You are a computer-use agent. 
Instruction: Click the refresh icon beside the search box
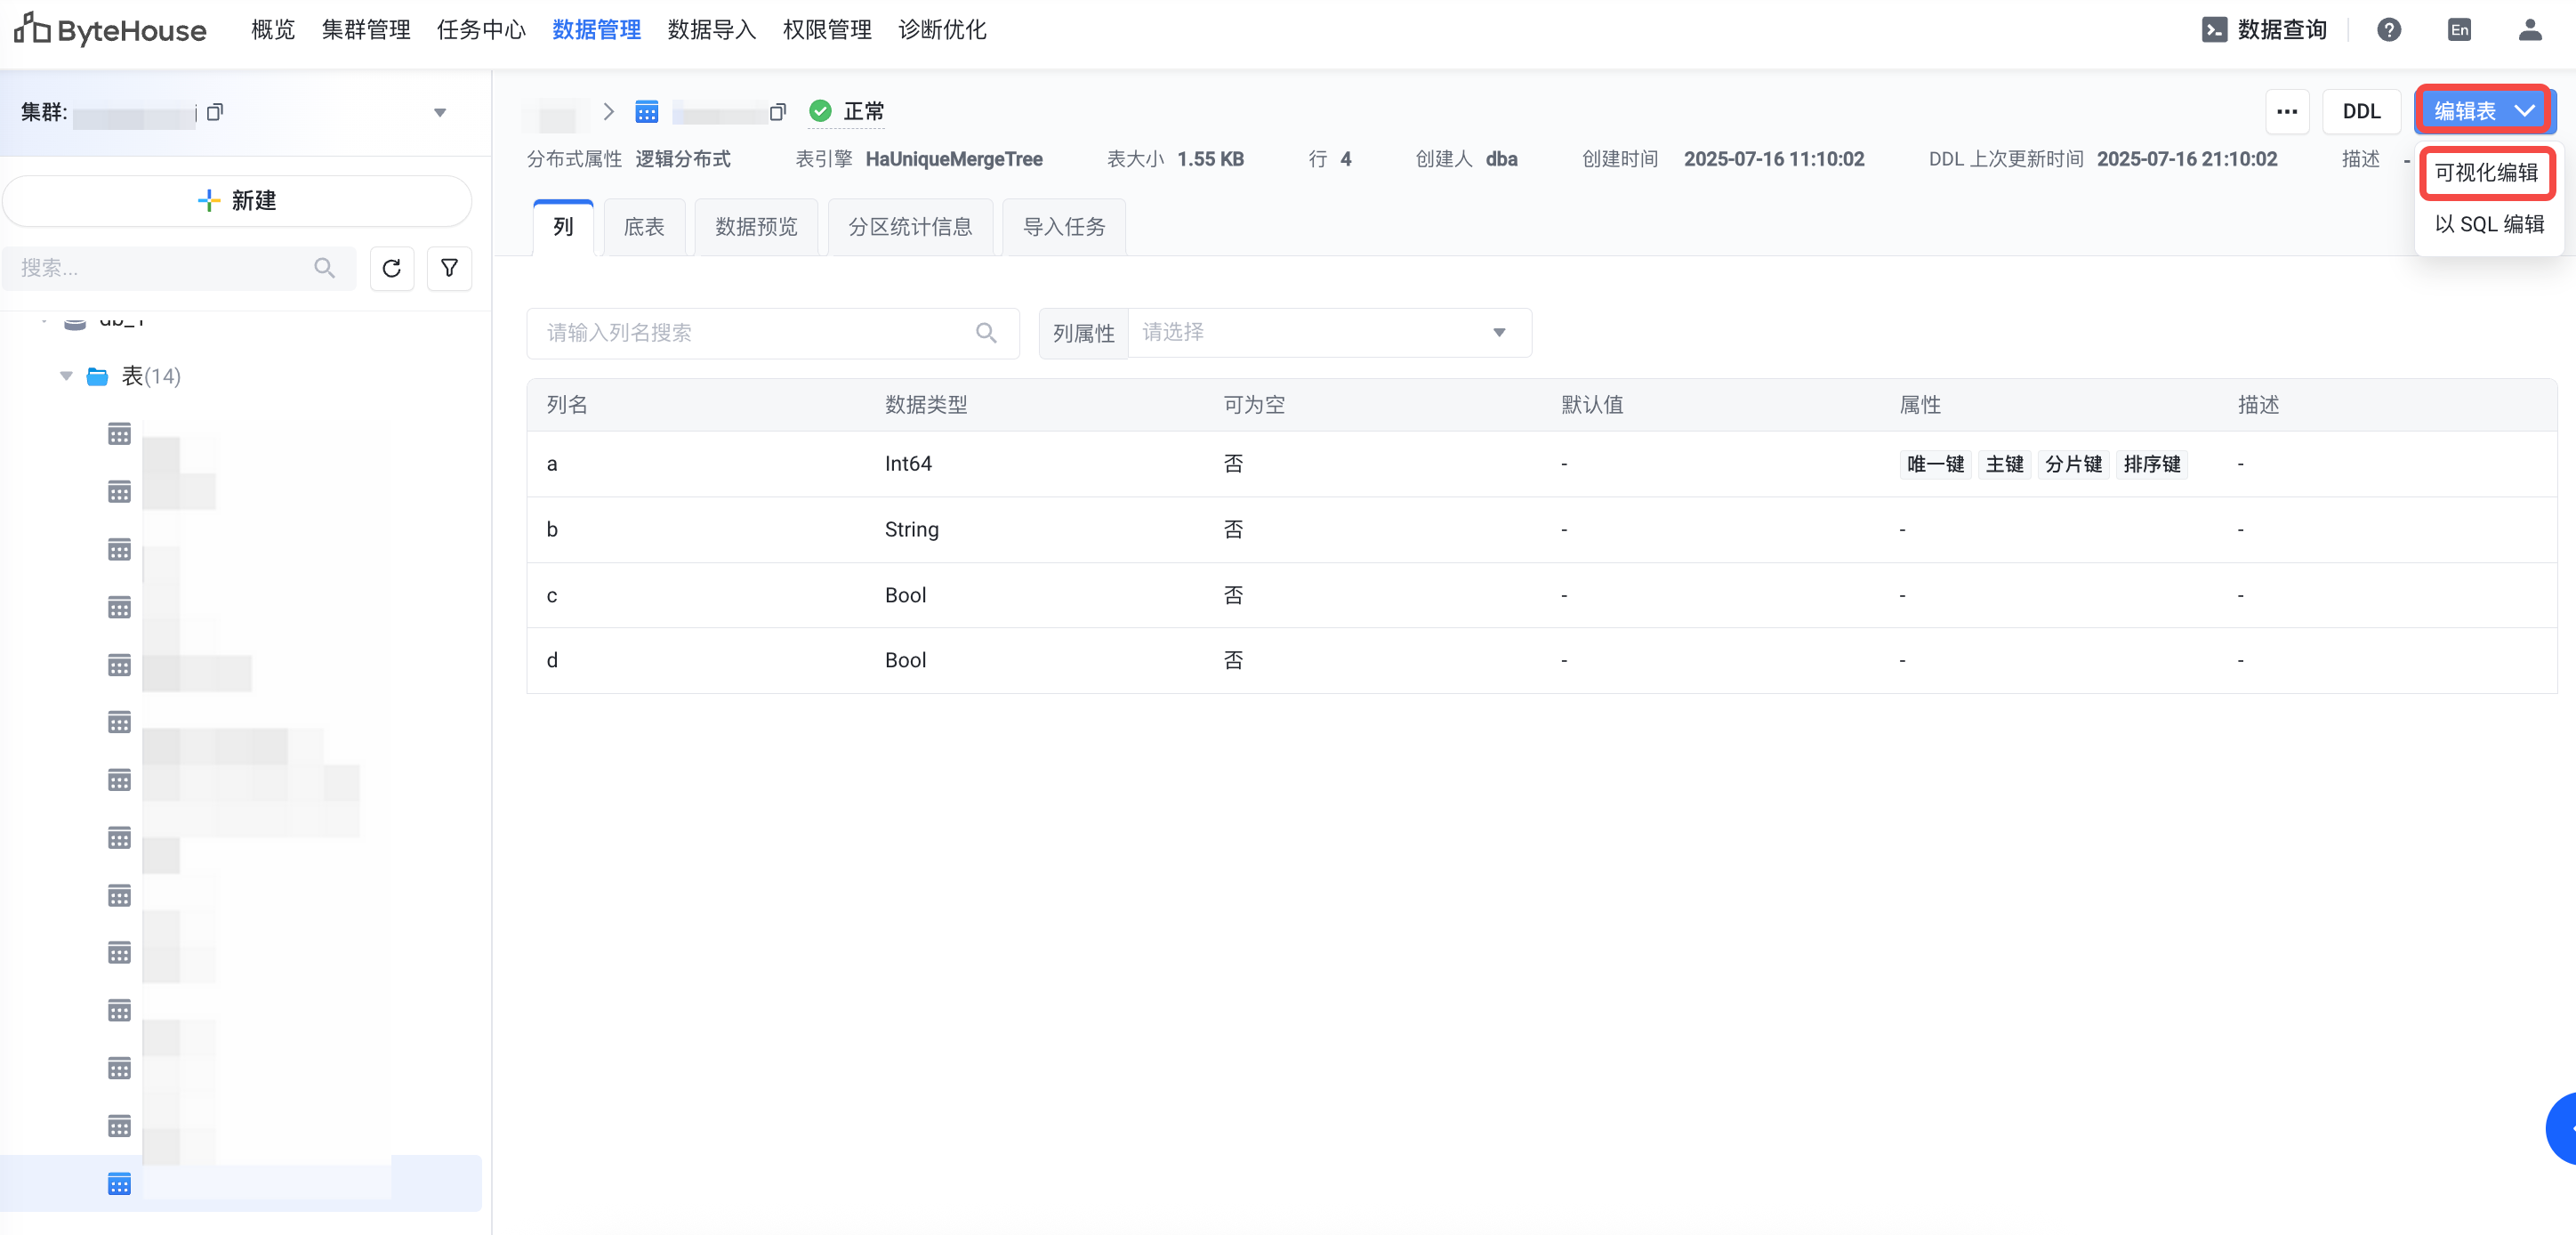[x=391, y=268]
